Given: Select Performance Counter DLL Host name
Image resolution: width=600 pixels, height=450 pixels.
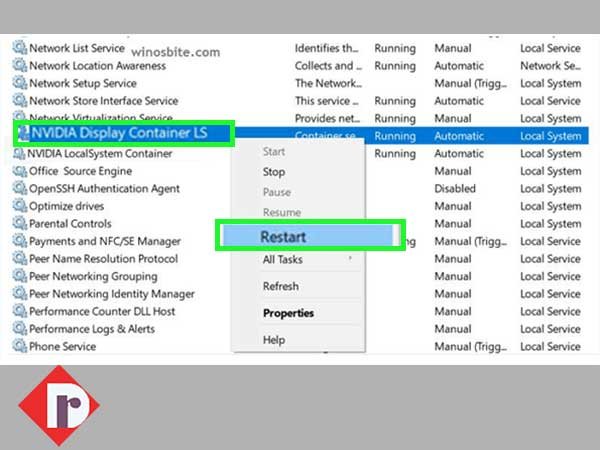Looking at the screenshot, I should click(102, 311).
